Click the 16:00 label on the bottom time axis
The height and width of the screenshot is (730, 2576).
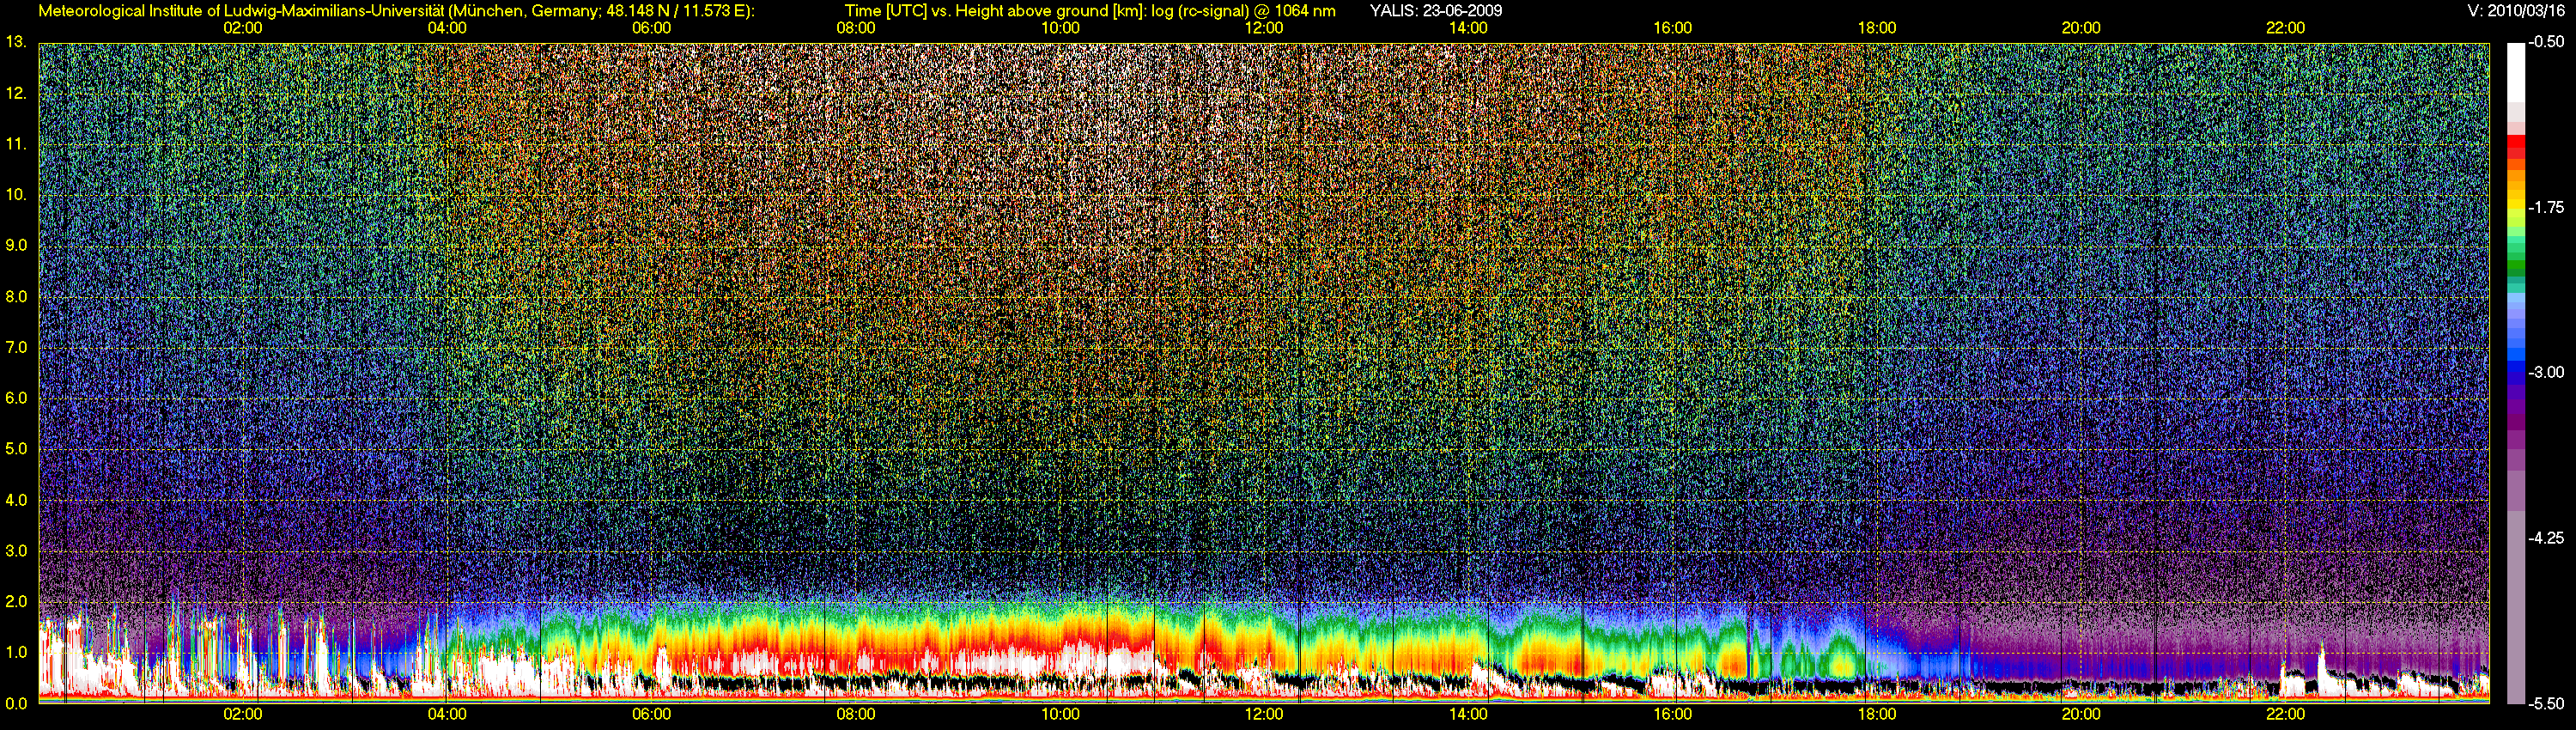point(1673,714)
